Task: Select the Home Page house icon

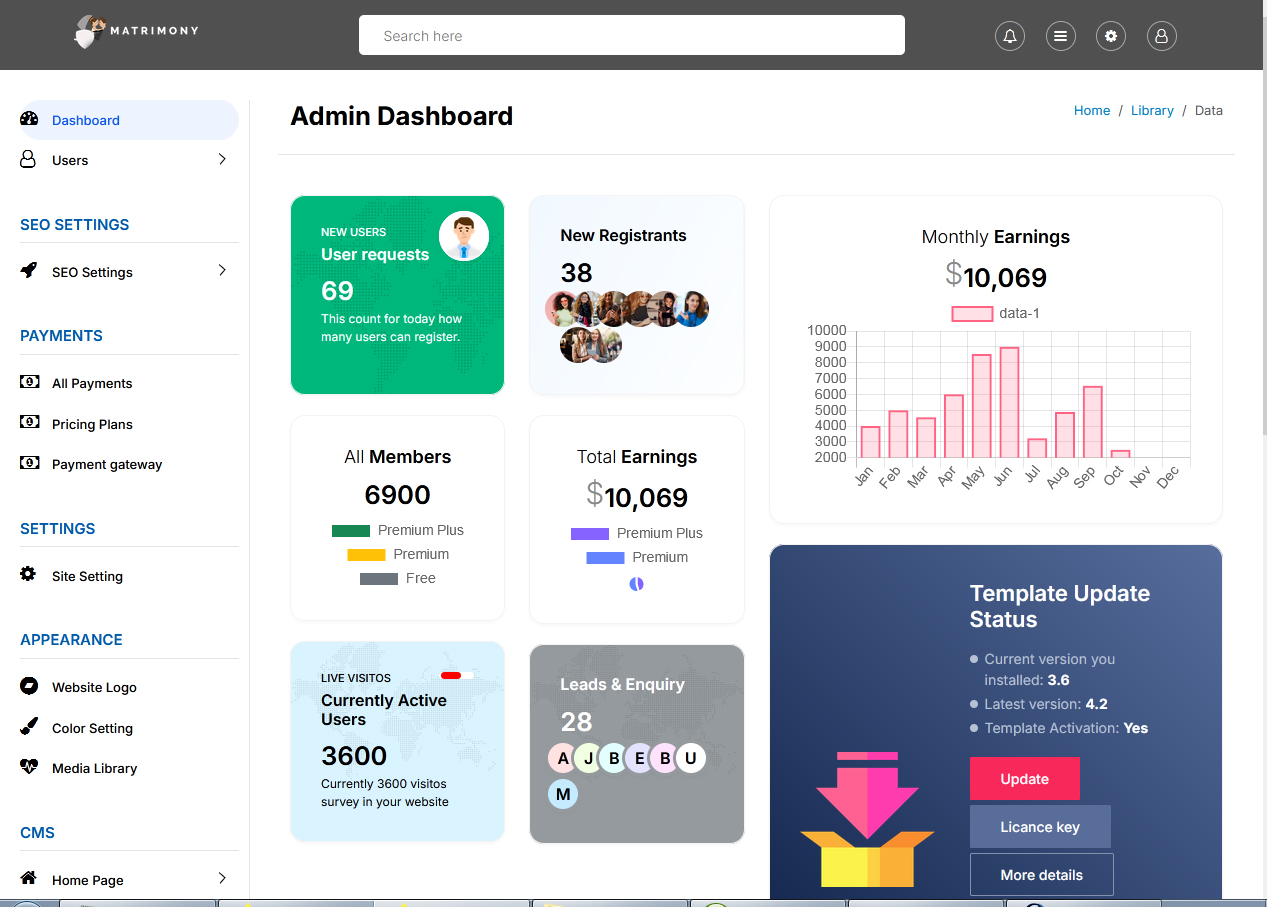Action: coord(28,879)
